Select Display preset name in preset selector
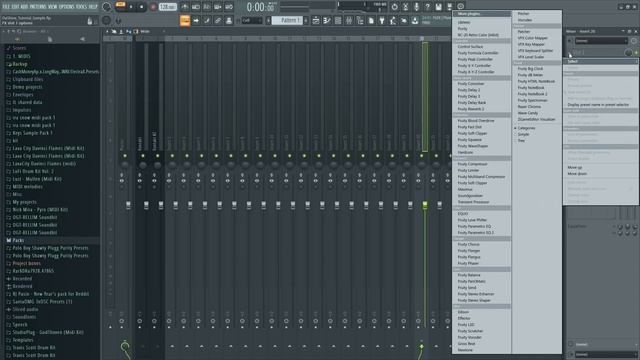 598,105
